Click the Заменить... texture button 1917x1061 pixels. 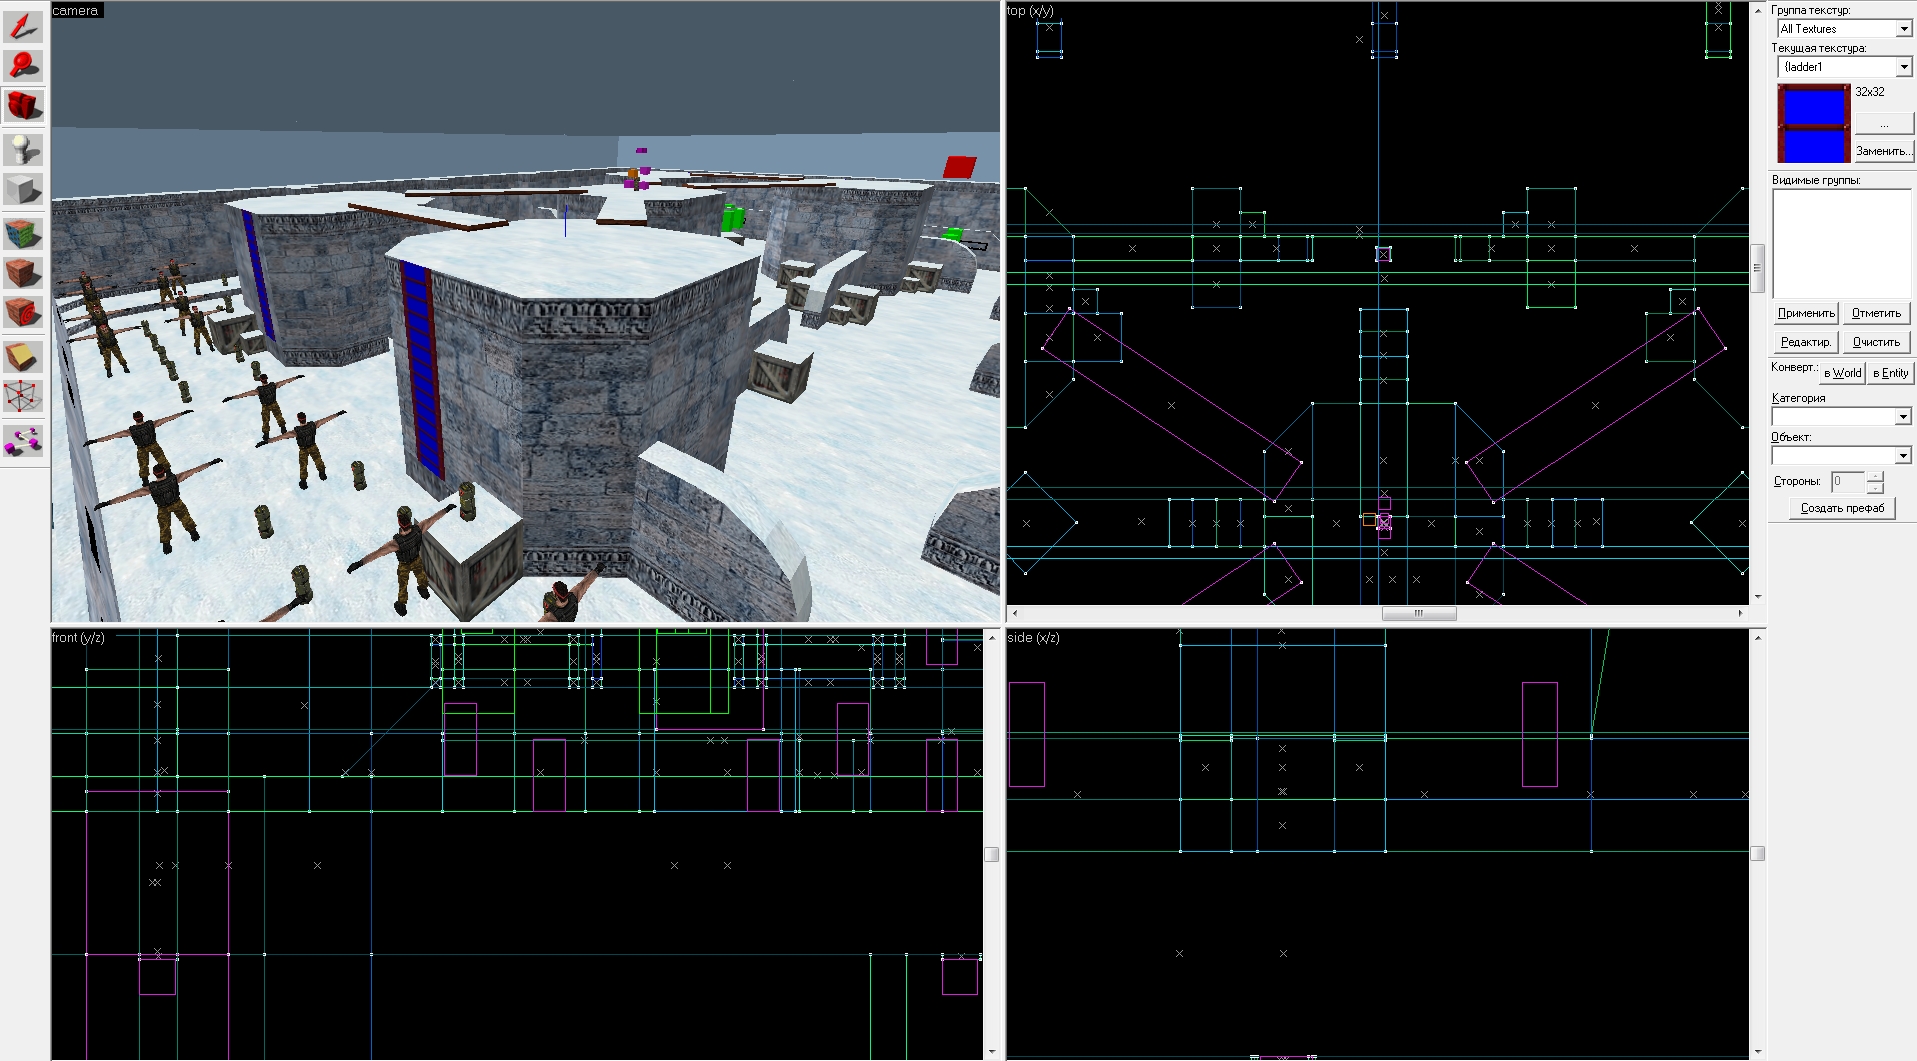[1883, 151]
